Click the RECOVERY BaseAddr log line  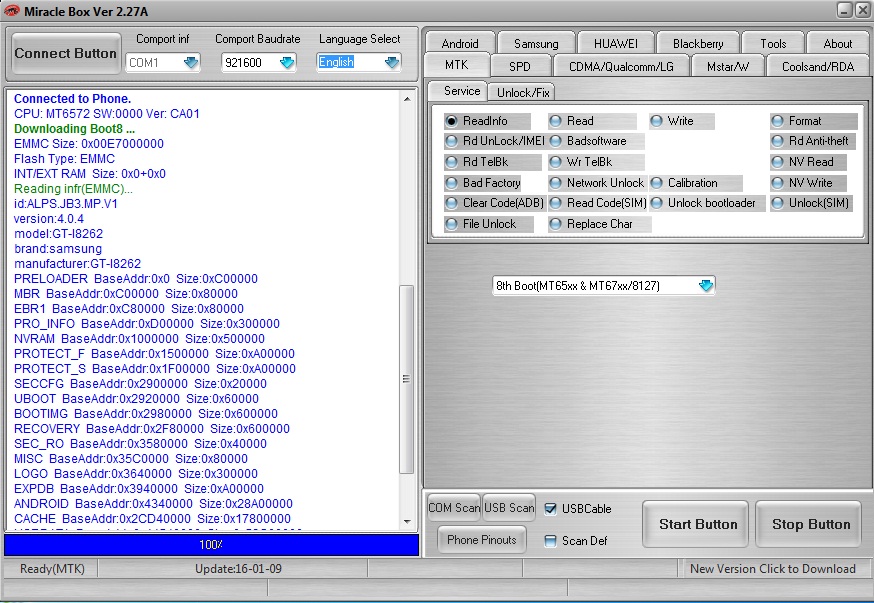point(152,429)
